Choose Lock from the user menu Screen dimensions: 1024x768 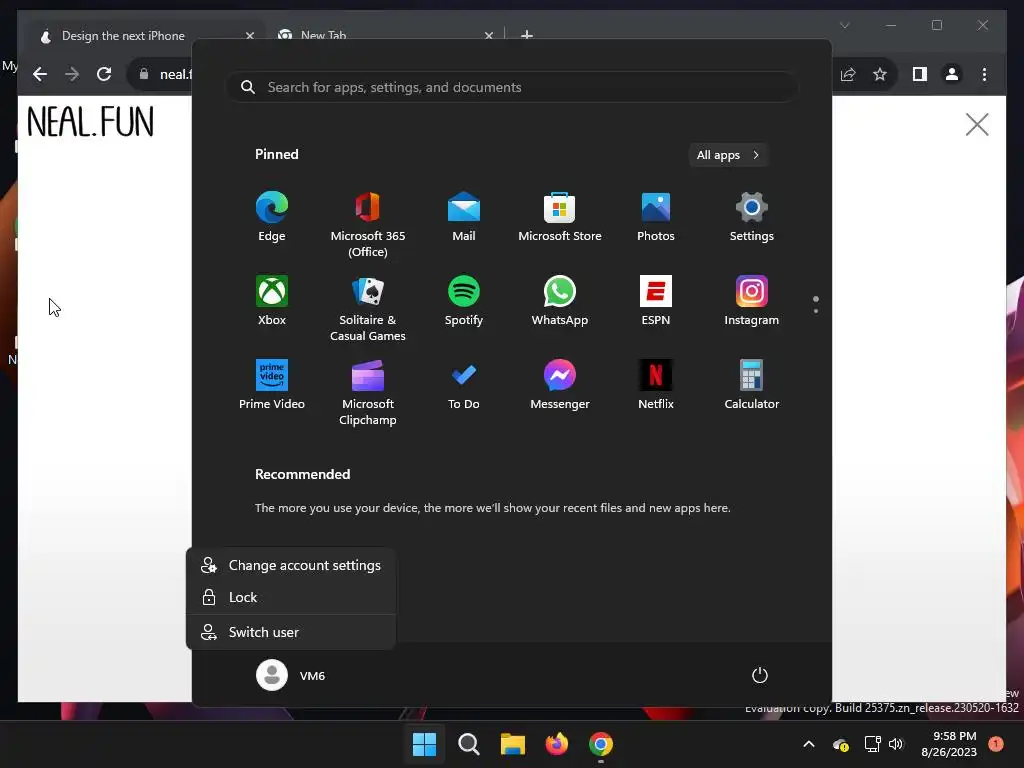[x=291, y=598]
